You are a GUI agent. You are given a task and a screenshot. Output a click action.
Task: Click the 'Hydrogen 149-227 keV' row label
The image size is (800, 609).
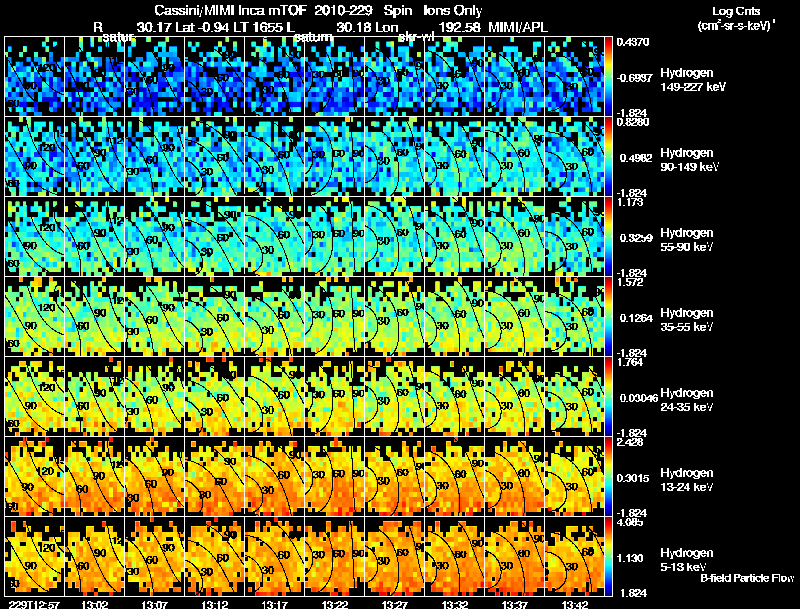coord(692,80)
